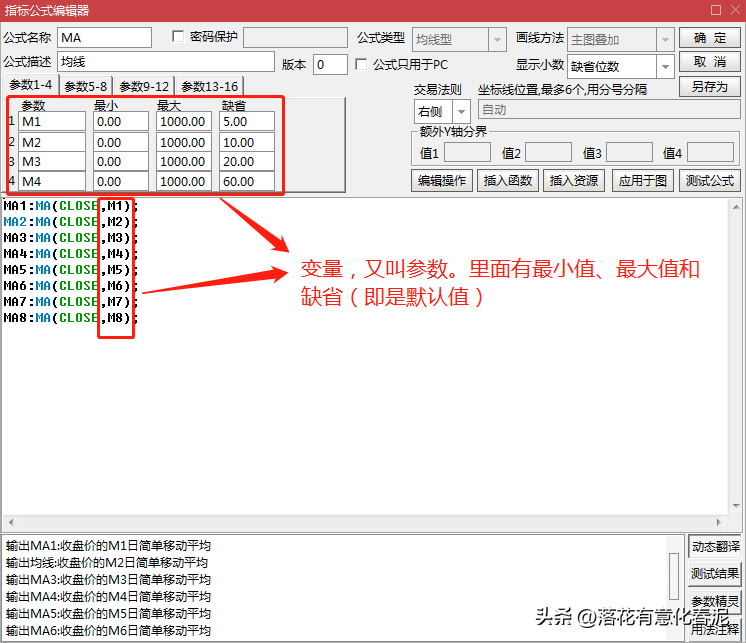Open the 交易法则 dropdown showing 右侧
Viewport: 746px width, 643px height.
pos(461,112)
